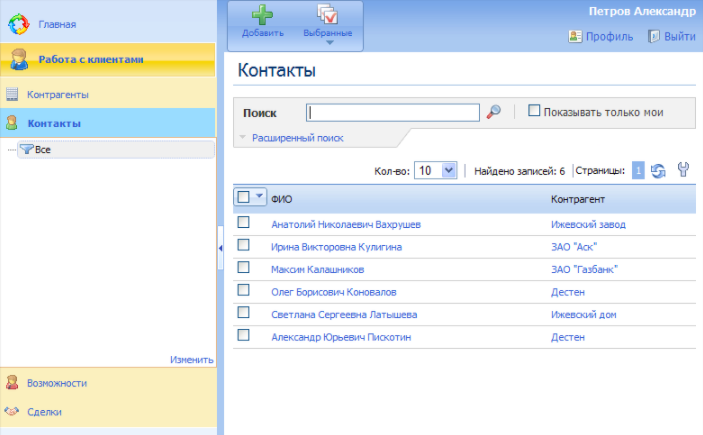Open Контрагенты in the sidebar

pos(58,95)
